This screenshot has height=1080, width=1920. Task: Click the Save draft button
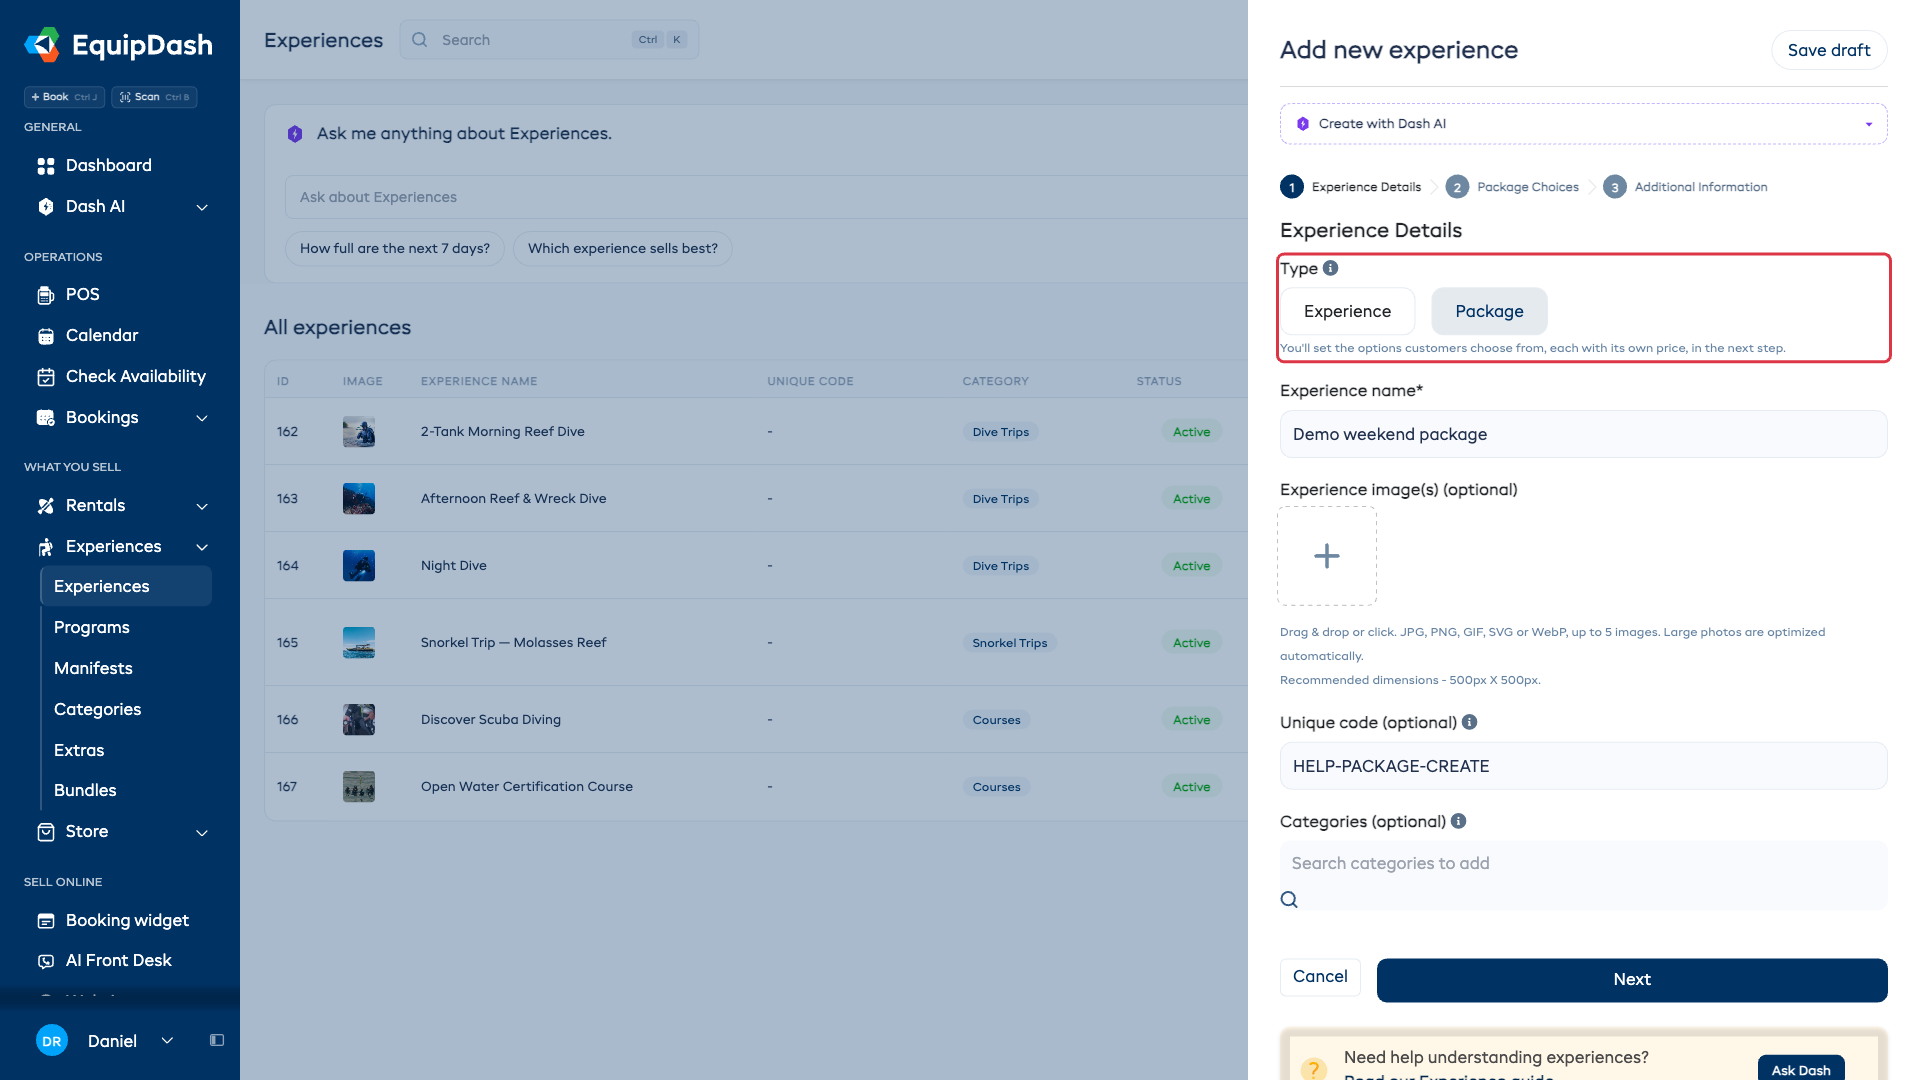coord(1829,50)
